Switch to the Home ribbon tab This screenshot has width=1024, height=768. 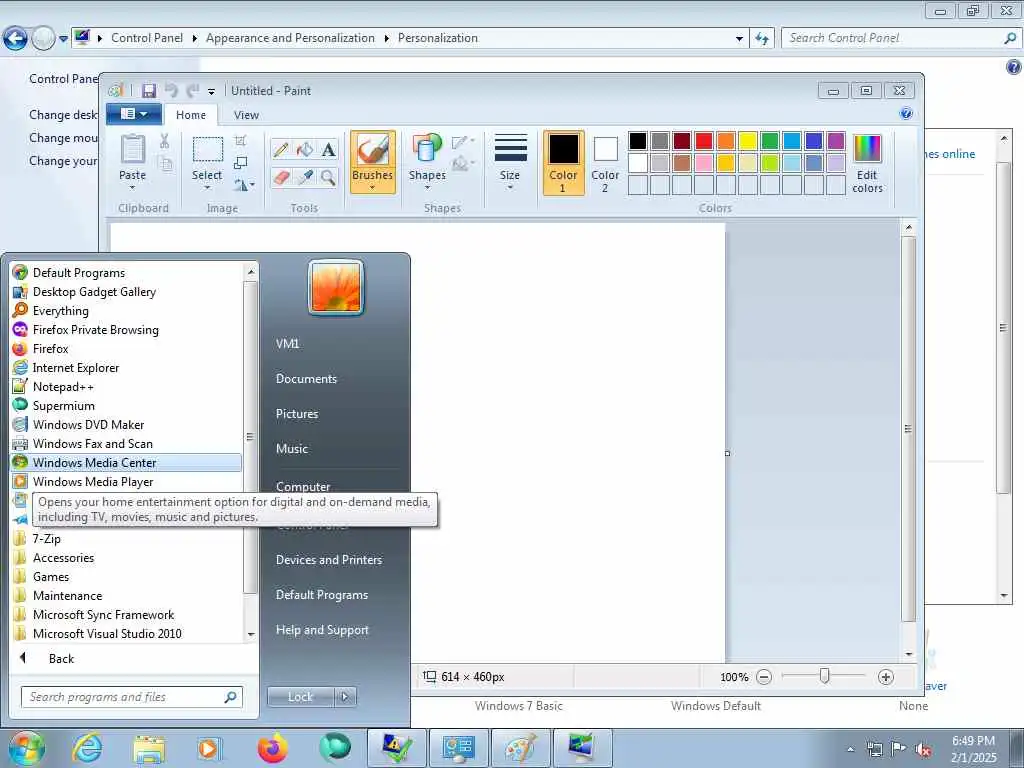(x=191, y=115)
